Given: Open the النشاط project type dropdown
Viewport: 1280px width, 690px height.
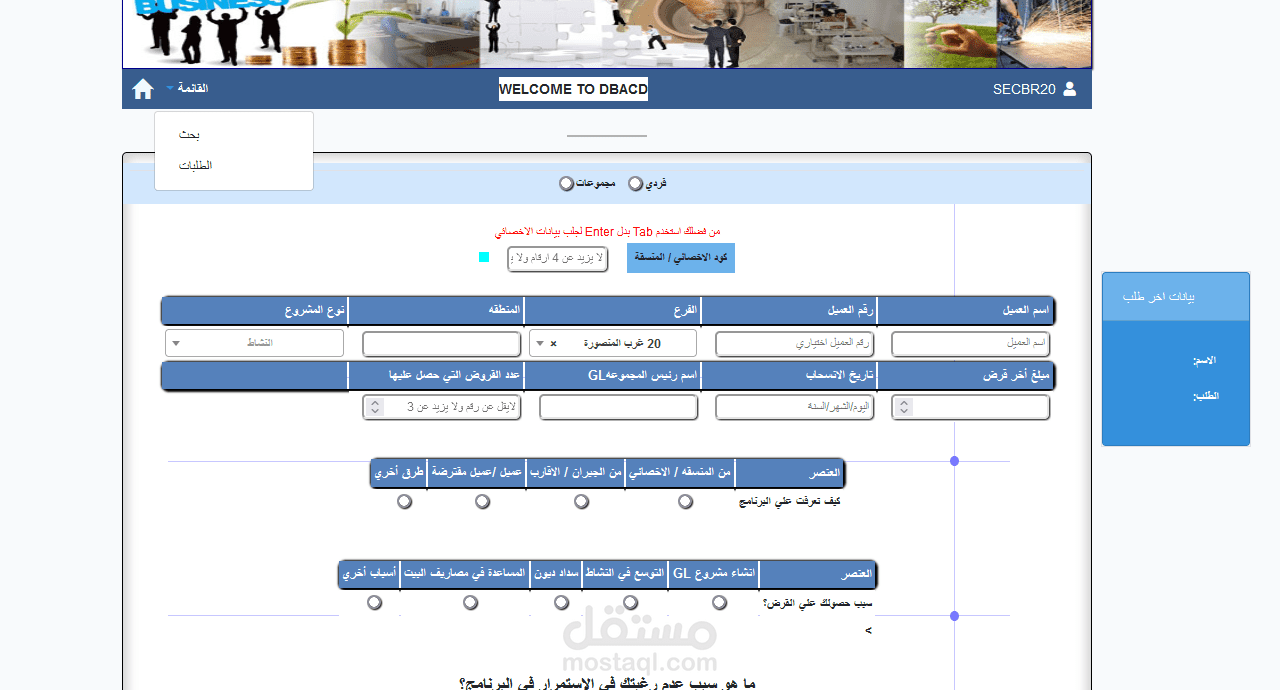Looking at the screenshot, I should click(255, 343).
